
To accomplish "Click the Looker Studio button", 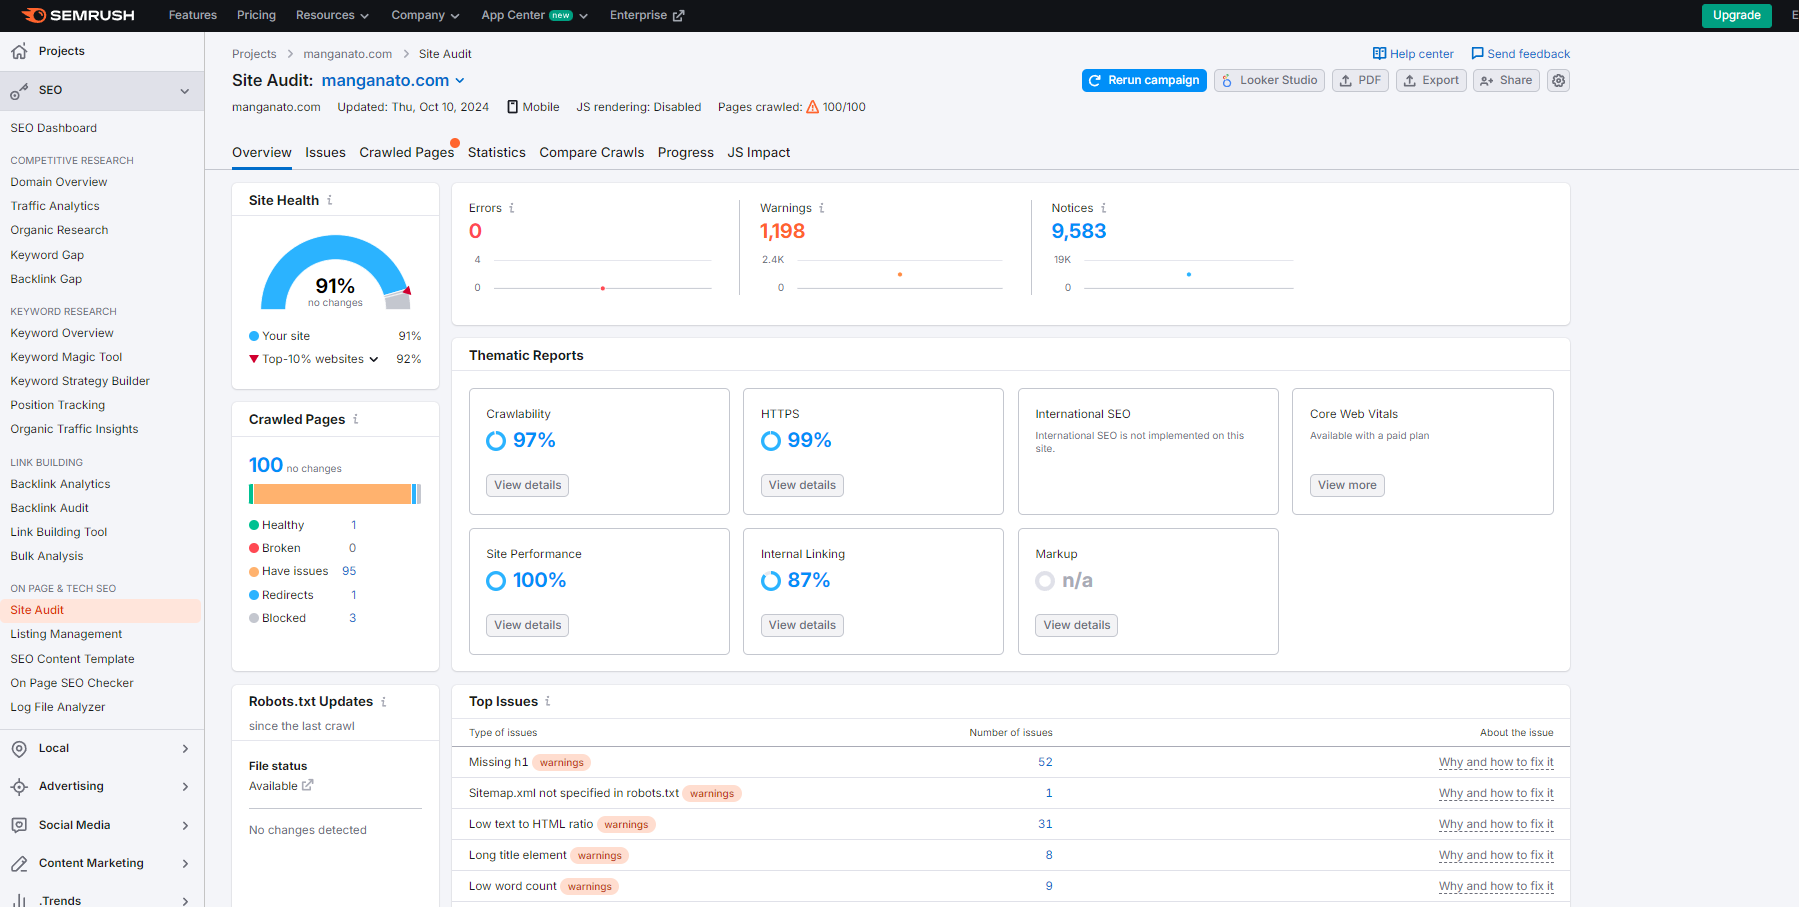I will click(1269, 80).
